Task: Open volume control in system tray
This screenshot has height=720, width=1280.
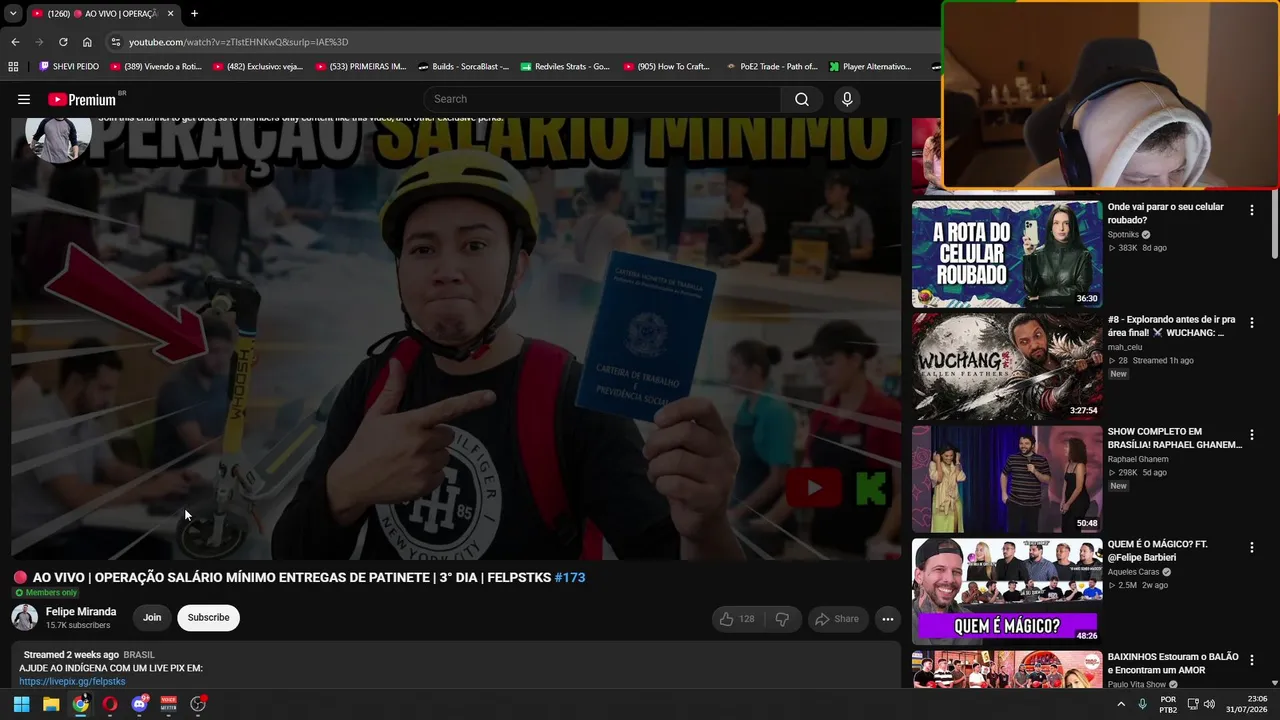Action: [x=1209, y=704]
